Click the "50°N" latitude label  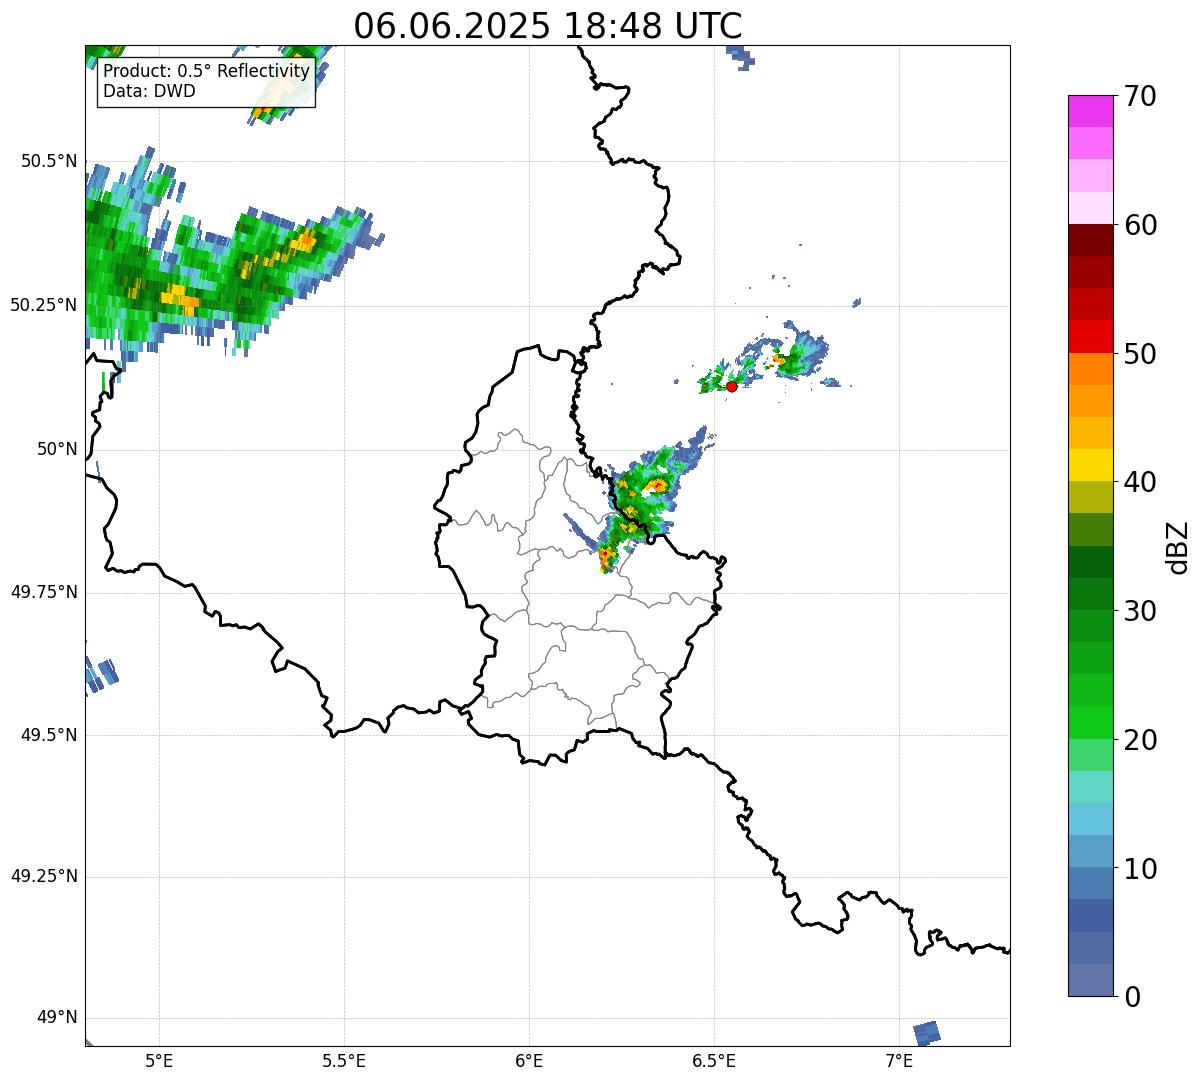click(57, 449)
